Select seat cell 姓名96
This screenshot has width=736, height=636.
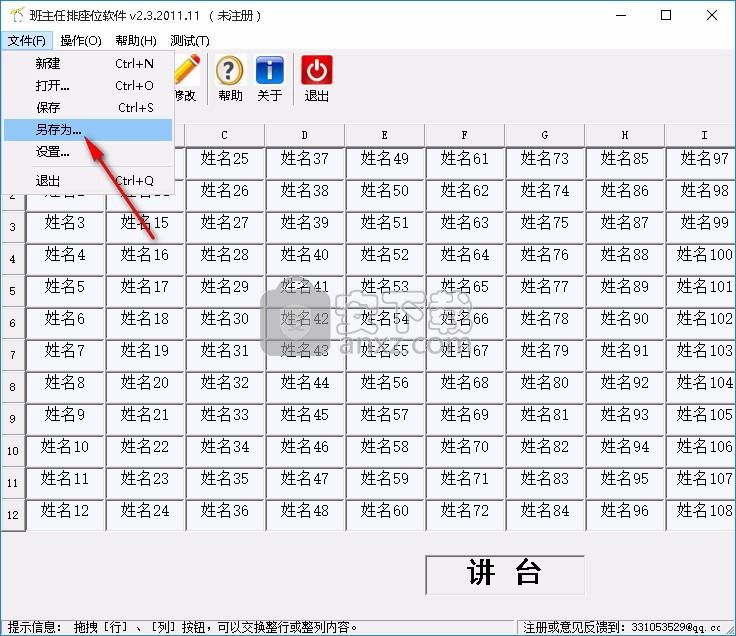625,515
